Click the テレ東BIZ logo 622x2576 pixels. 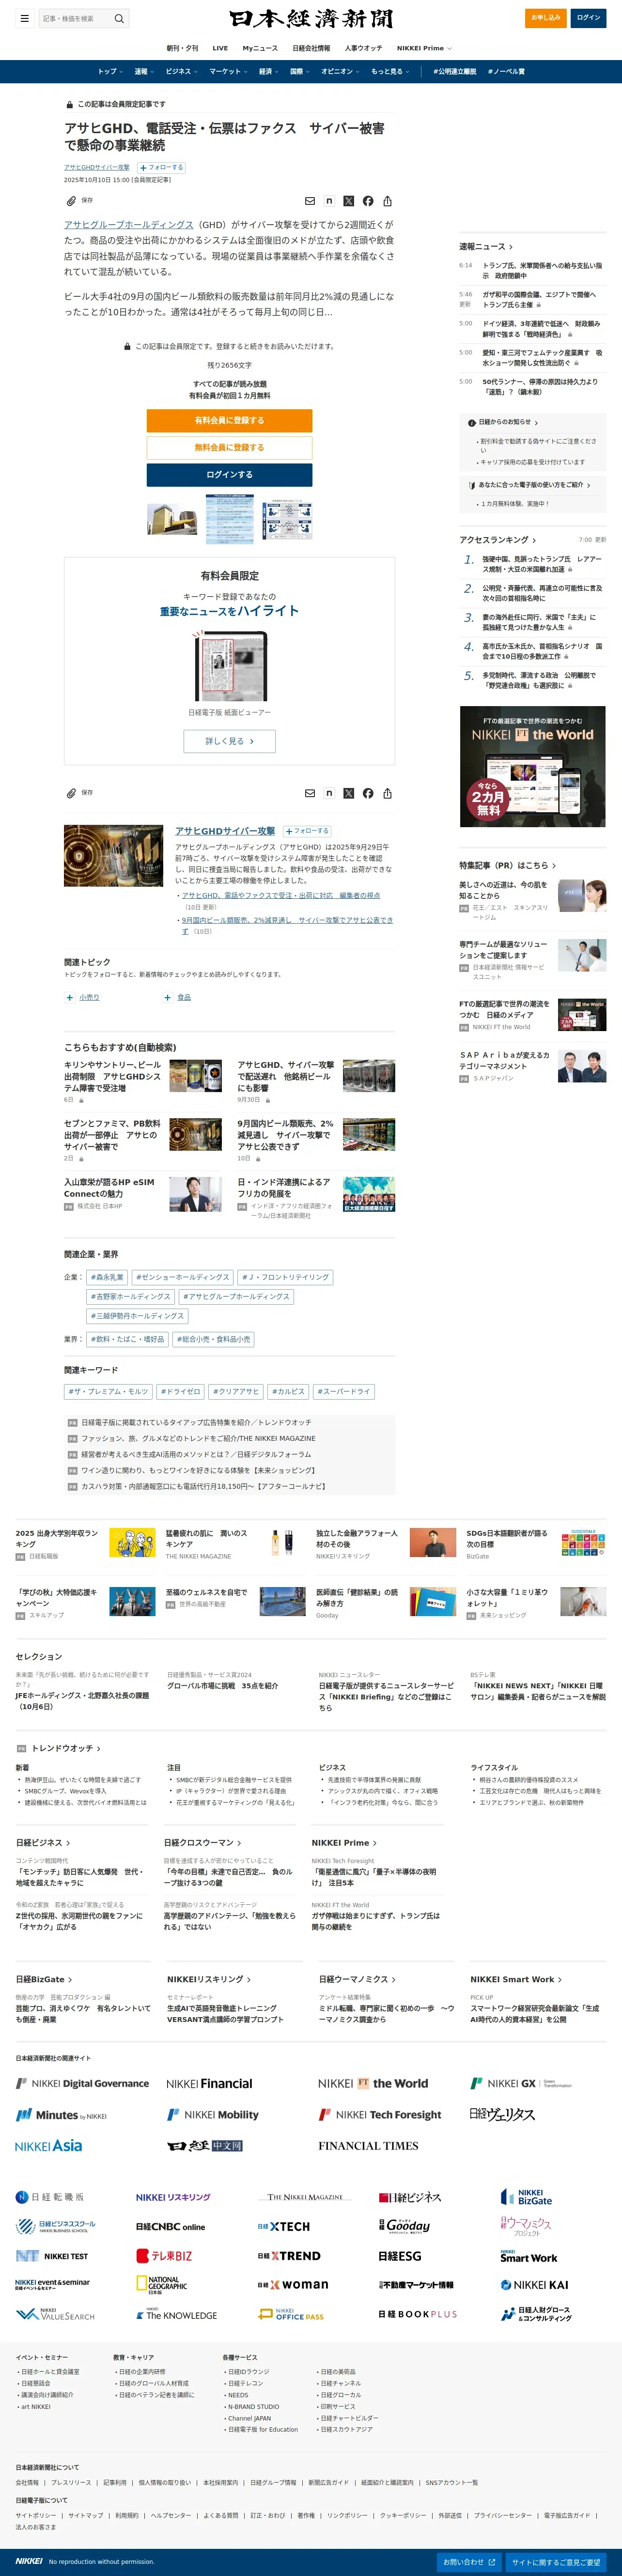(x=164, y=2255)
